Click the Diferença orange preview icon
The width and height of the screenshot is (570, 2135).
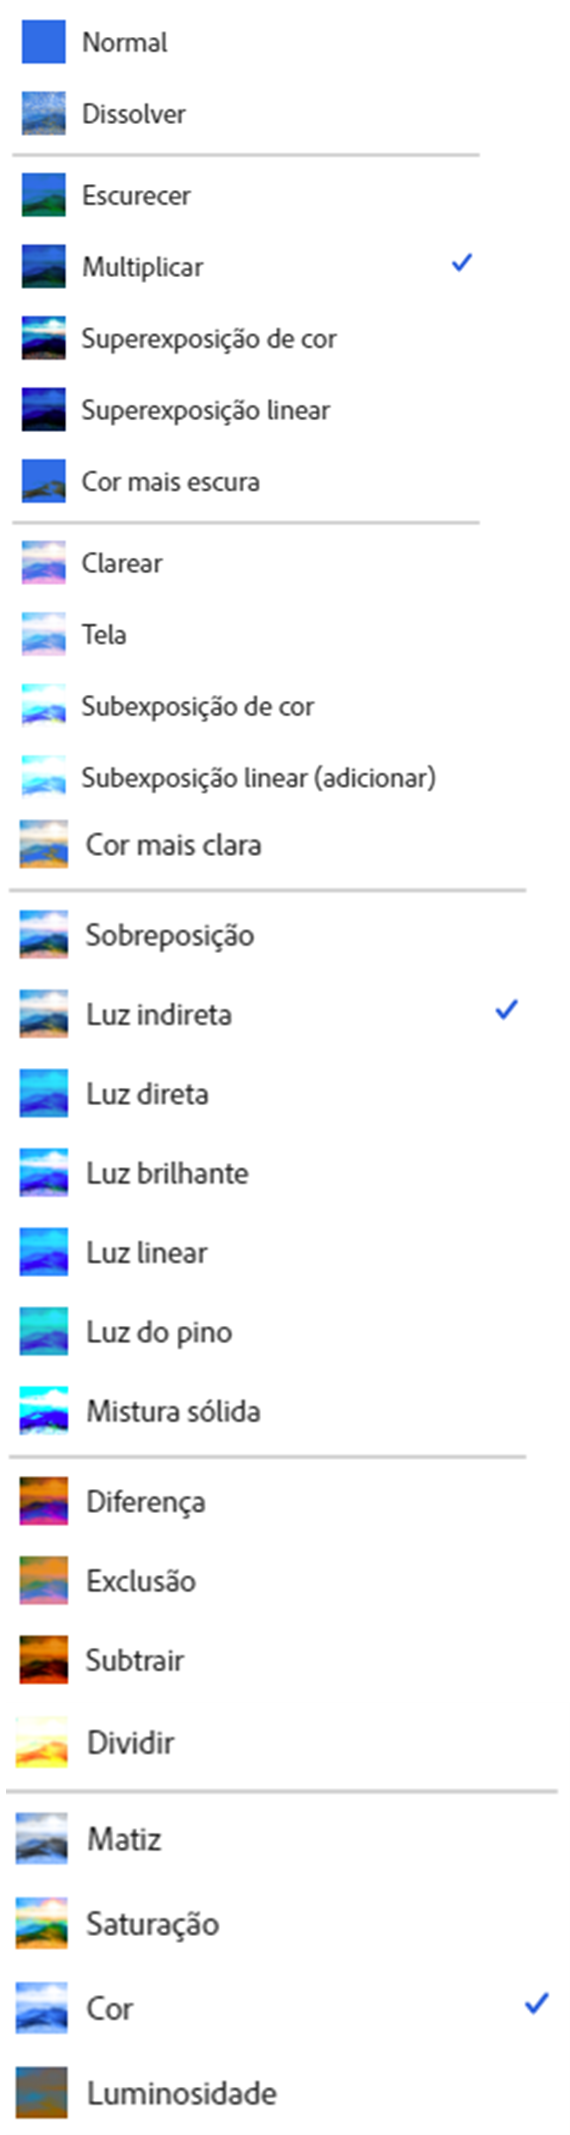(44, 1501)
